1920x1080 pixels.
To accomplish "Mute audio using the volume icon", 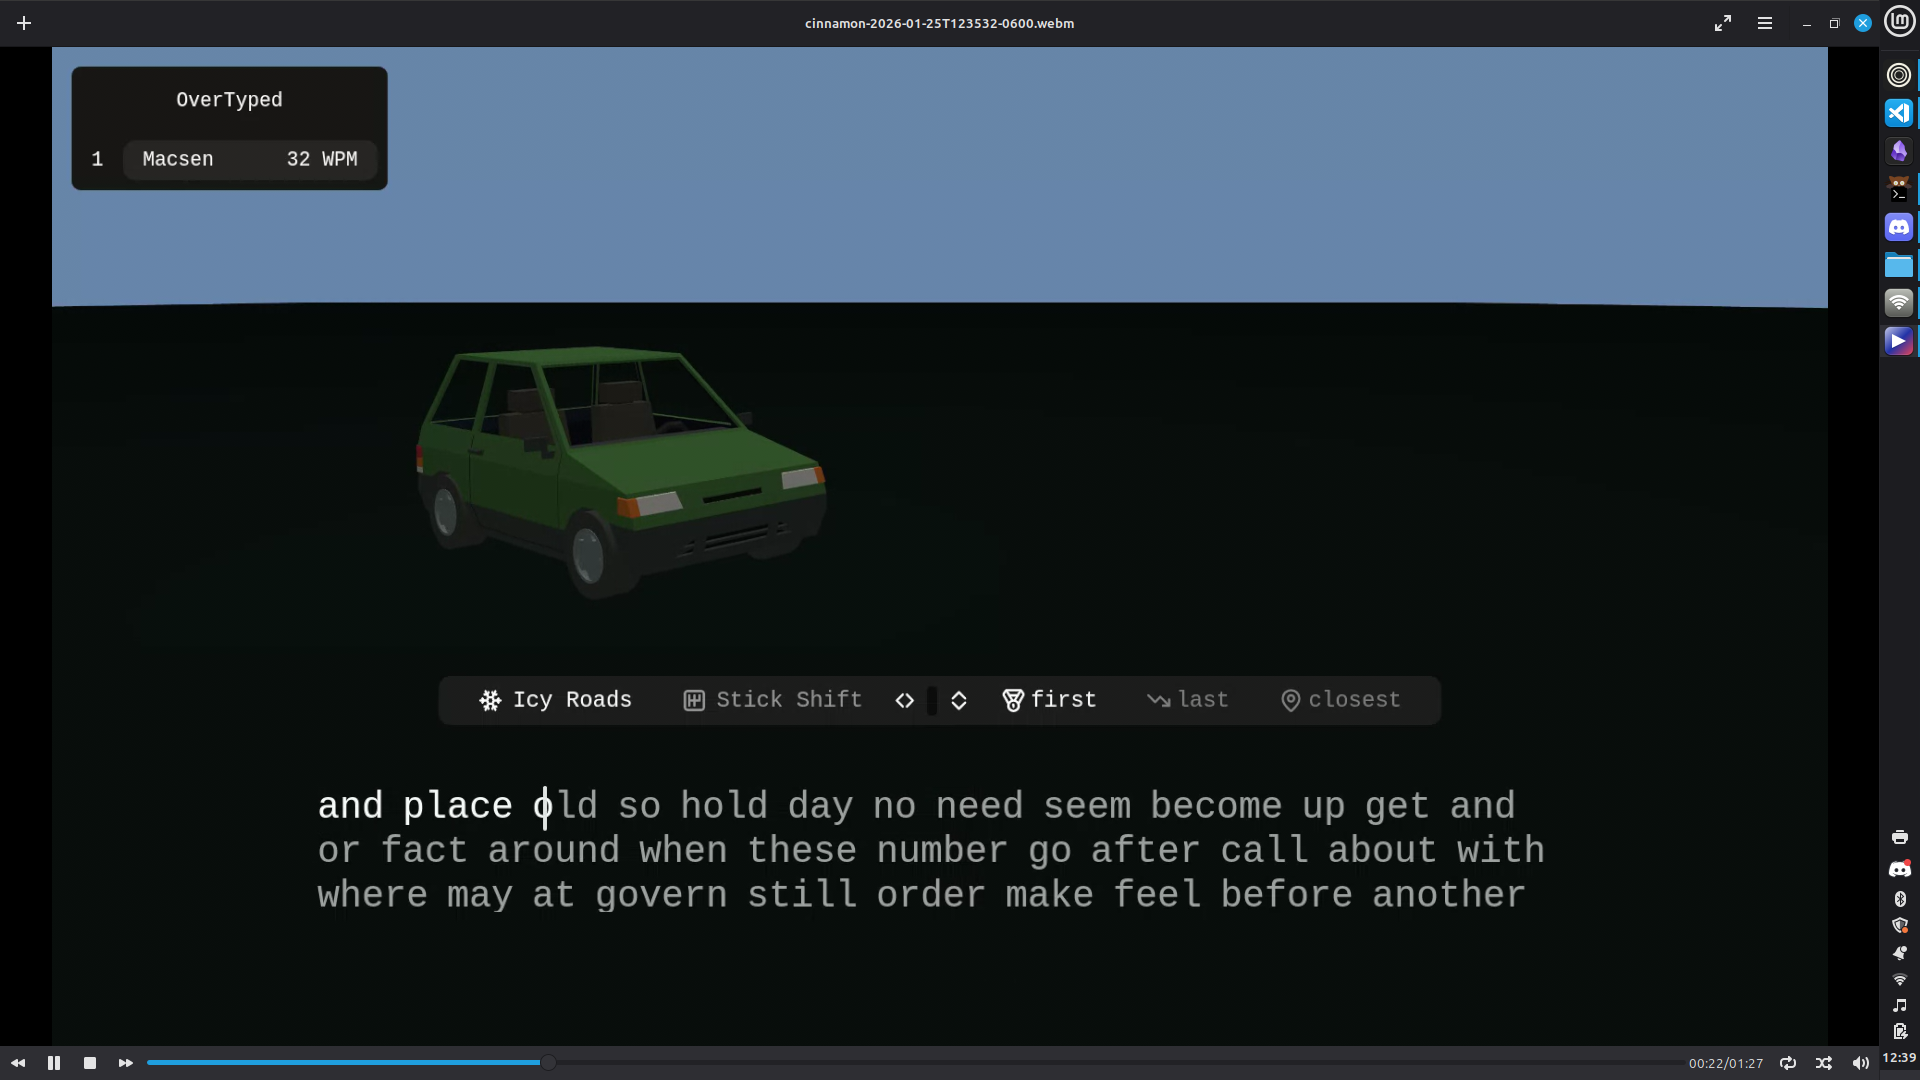I will click(x=1860, y=1063).
